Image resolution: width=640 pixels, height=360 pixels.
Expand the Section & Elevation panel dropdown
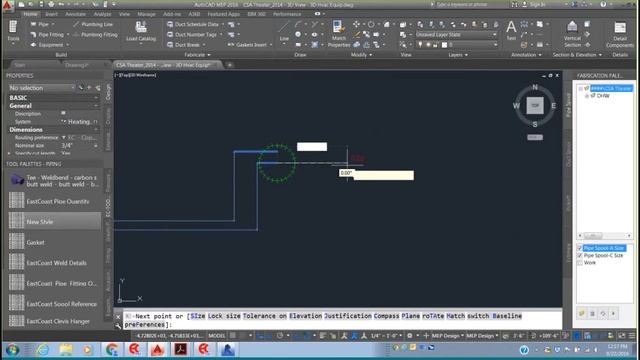577,55
